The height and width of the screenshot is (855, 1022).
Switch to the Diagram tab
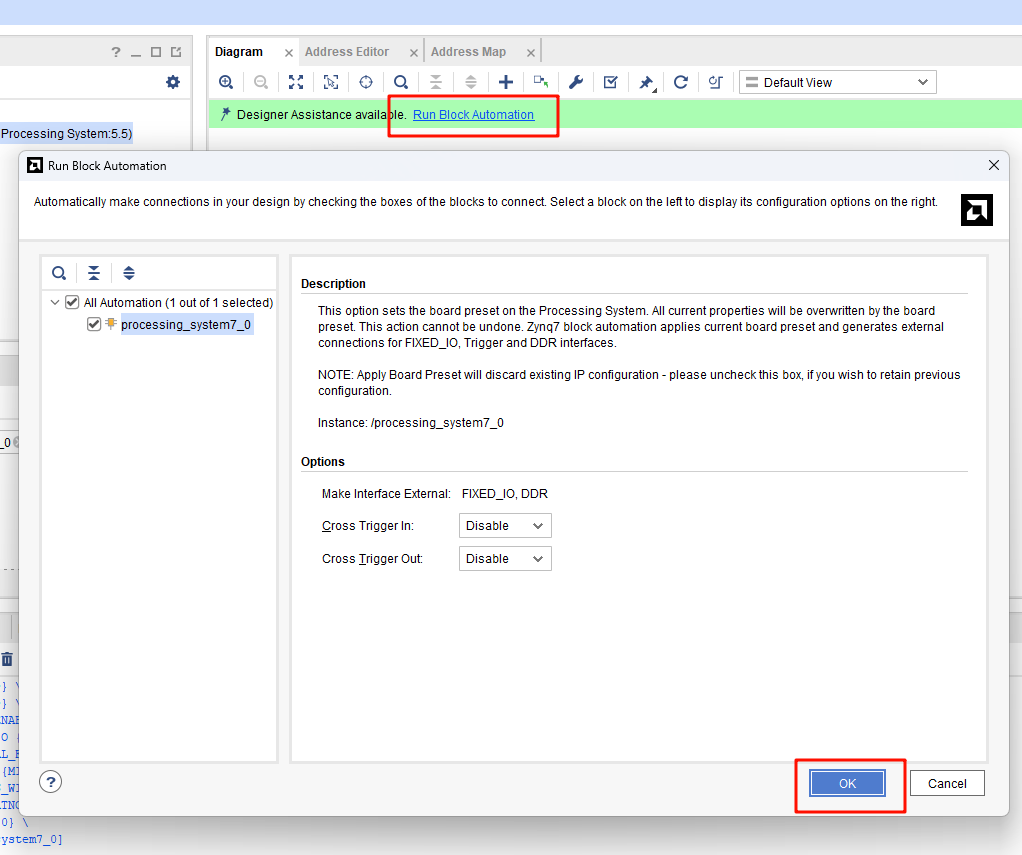(x=239, y=52)
